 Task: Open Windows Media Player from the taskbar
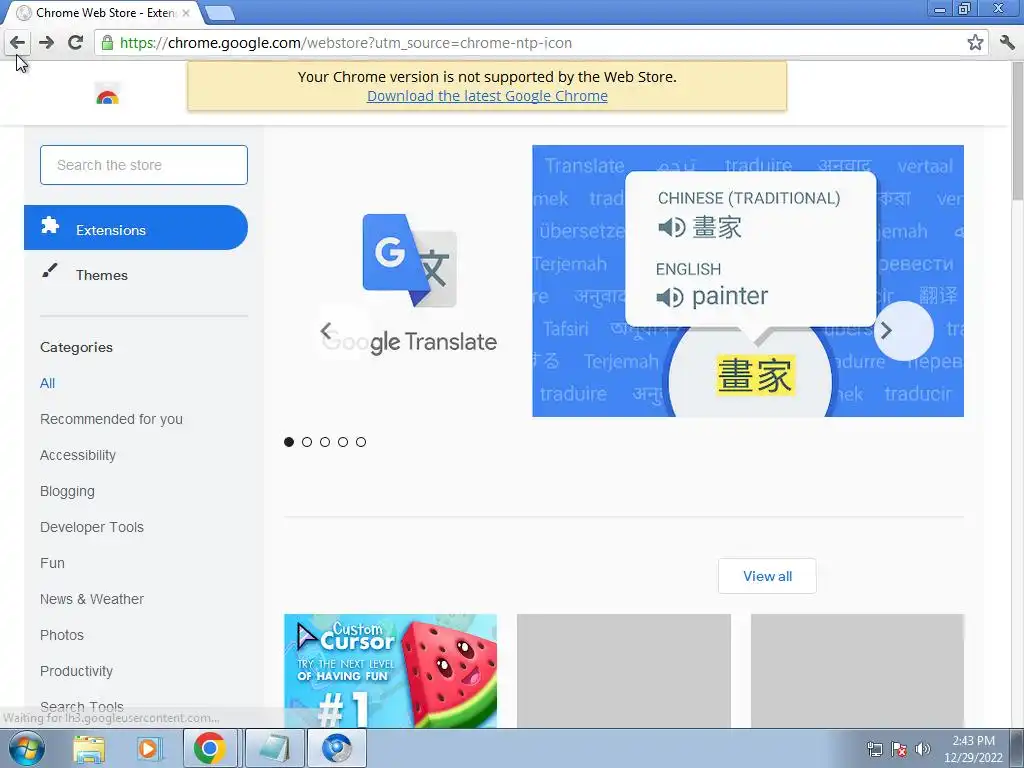pyautogui.click(x=149, y=749)
